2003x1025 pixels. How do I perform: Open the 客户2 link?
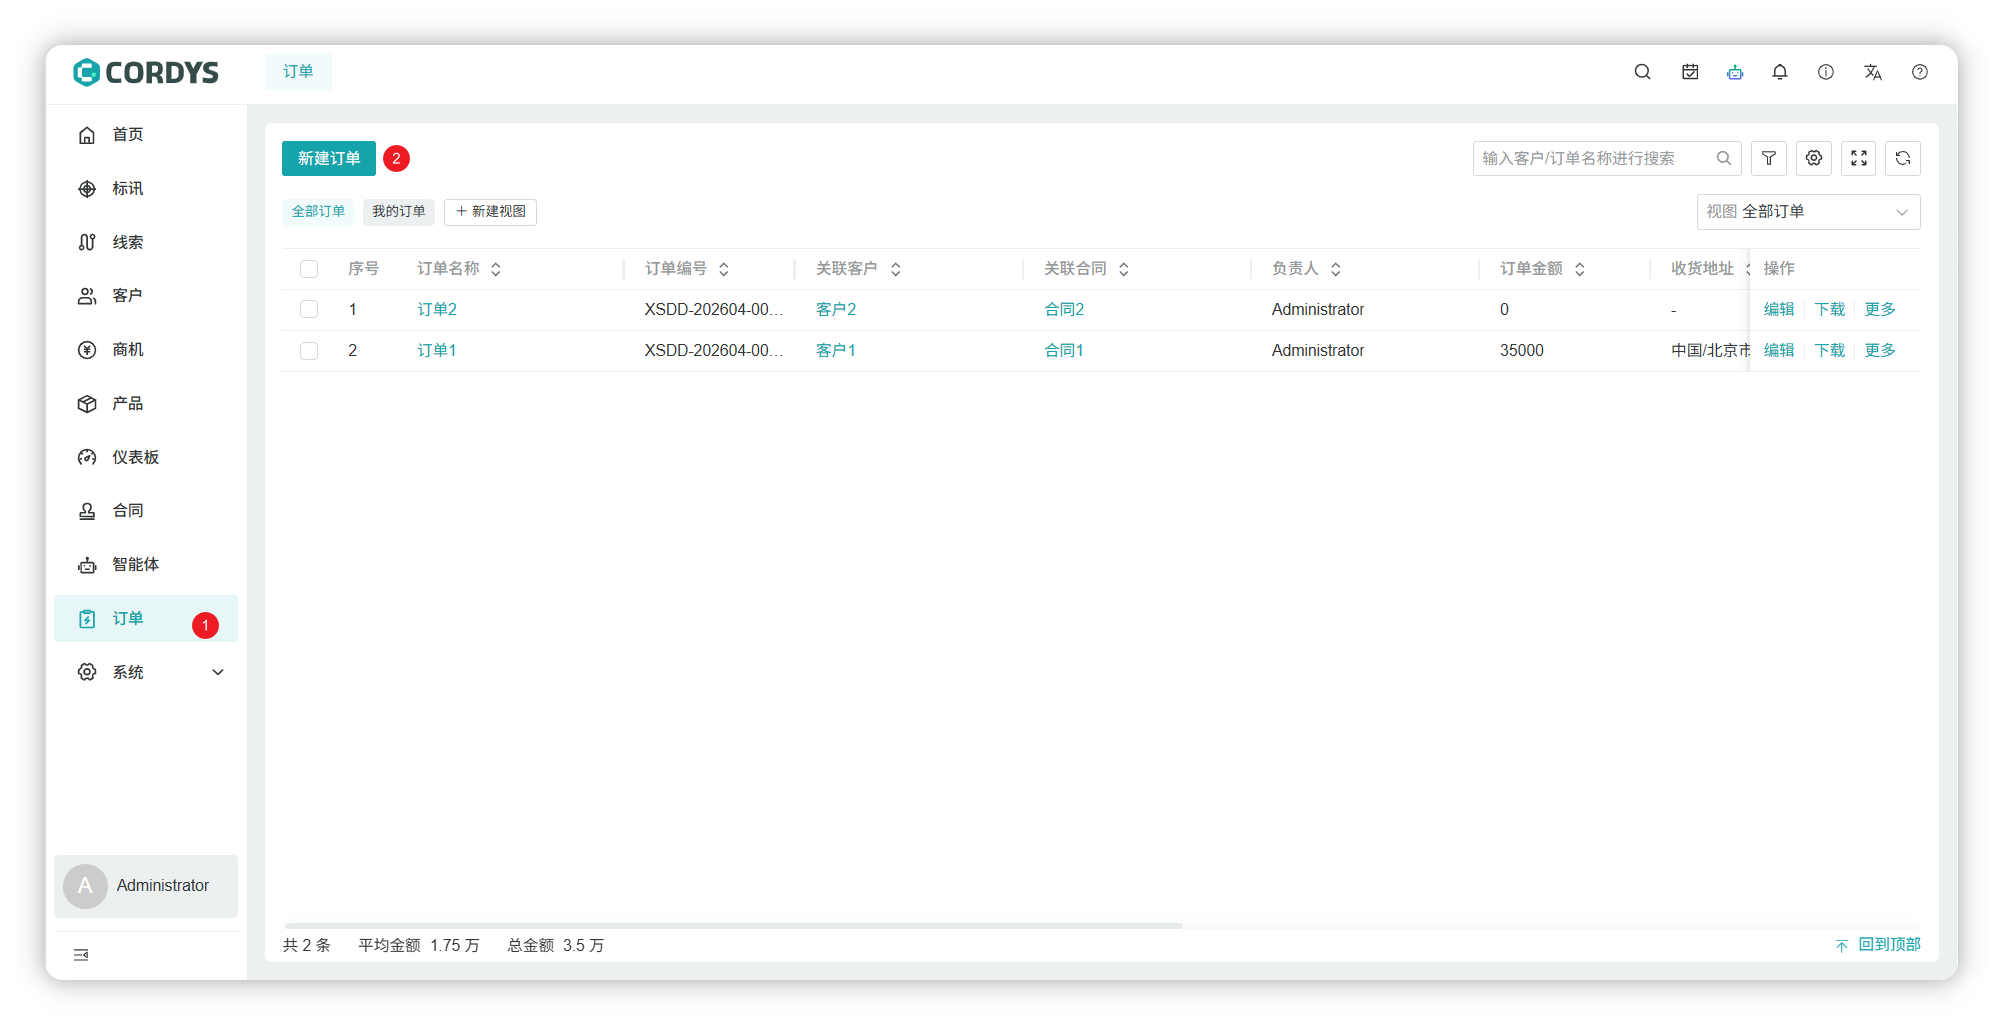(x=835, y=310)
